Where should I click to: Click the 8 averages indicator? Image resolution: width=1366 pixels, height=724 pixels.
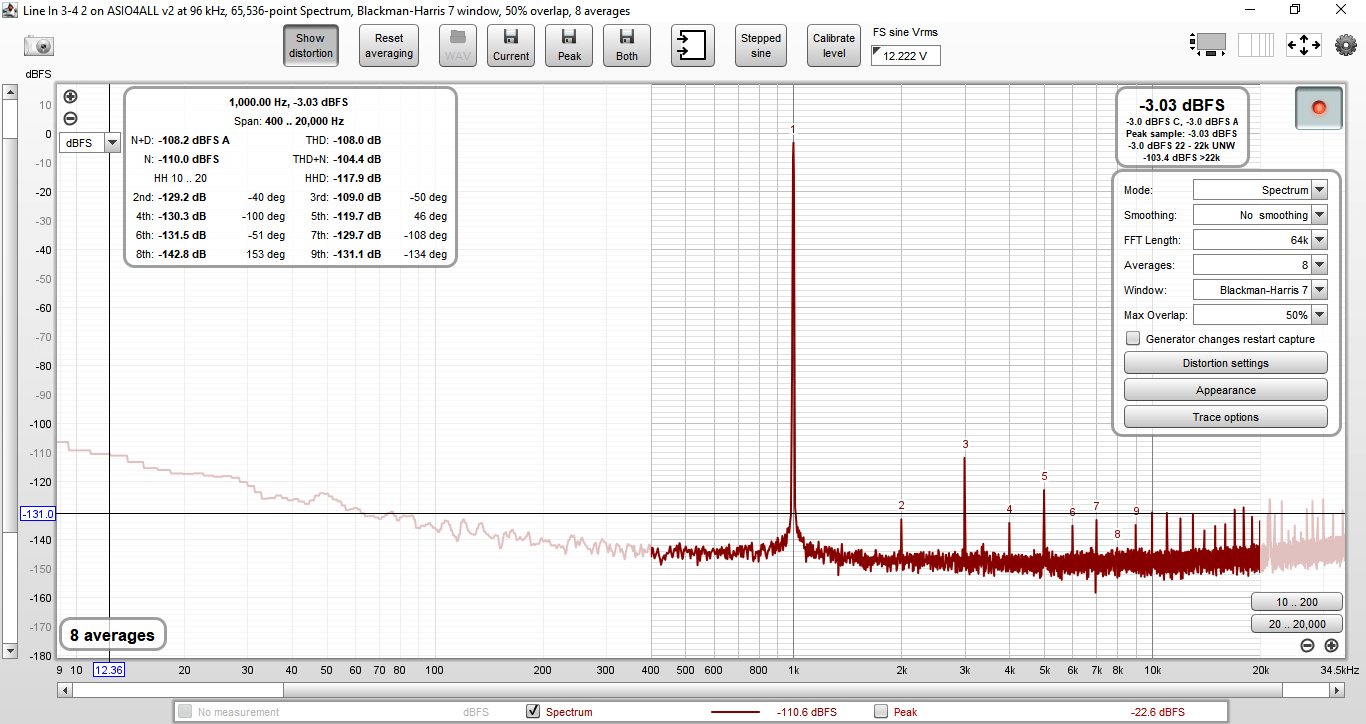(112, 635)
